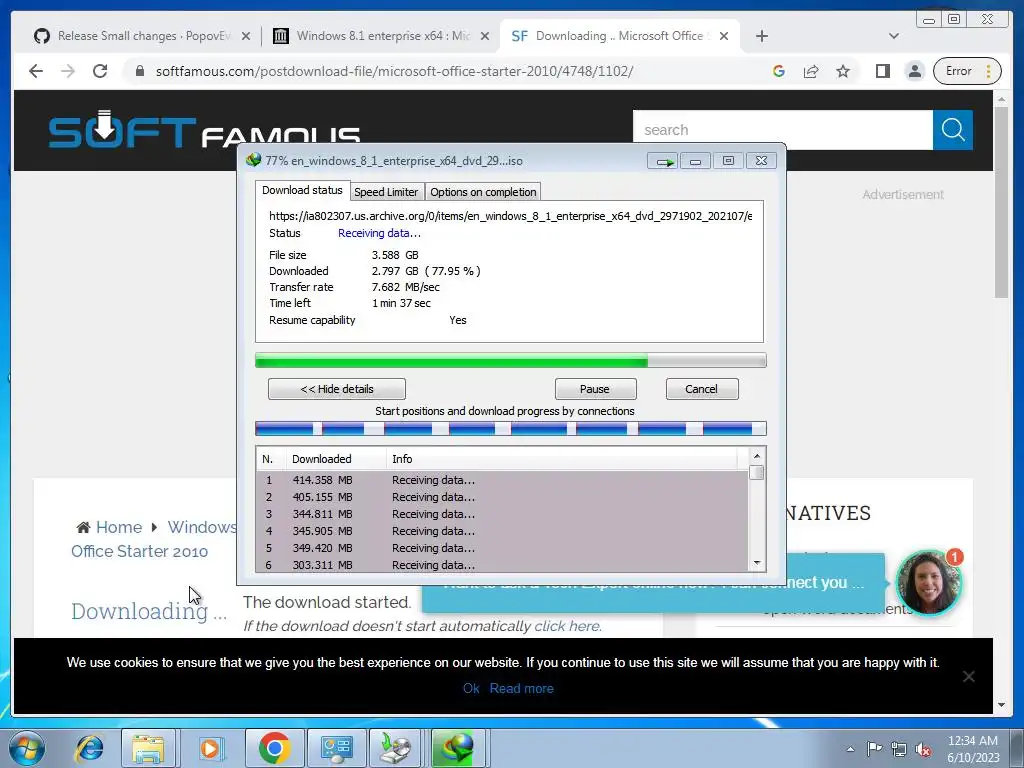Click the Hide details button
The width and height of the screenshot is (1024, 768).
tap(336, 389)
